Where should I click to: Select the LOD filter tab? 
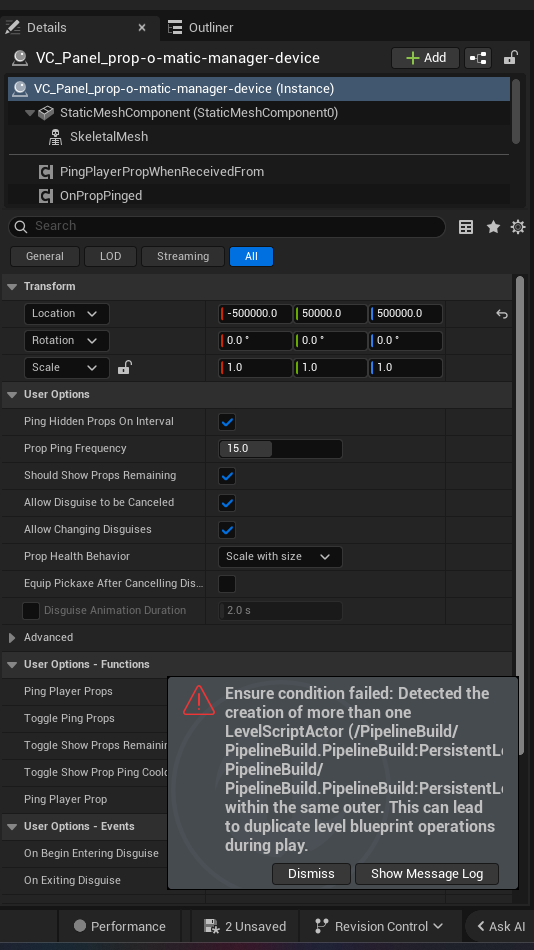click(x=110, y=256)
